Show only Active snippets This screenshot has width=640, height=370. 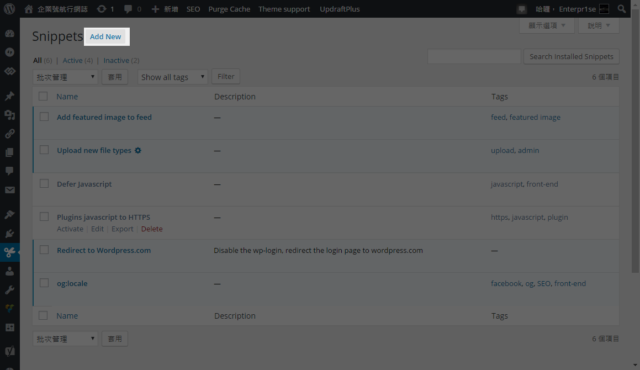pyautogui.click(x=72, y=60)
